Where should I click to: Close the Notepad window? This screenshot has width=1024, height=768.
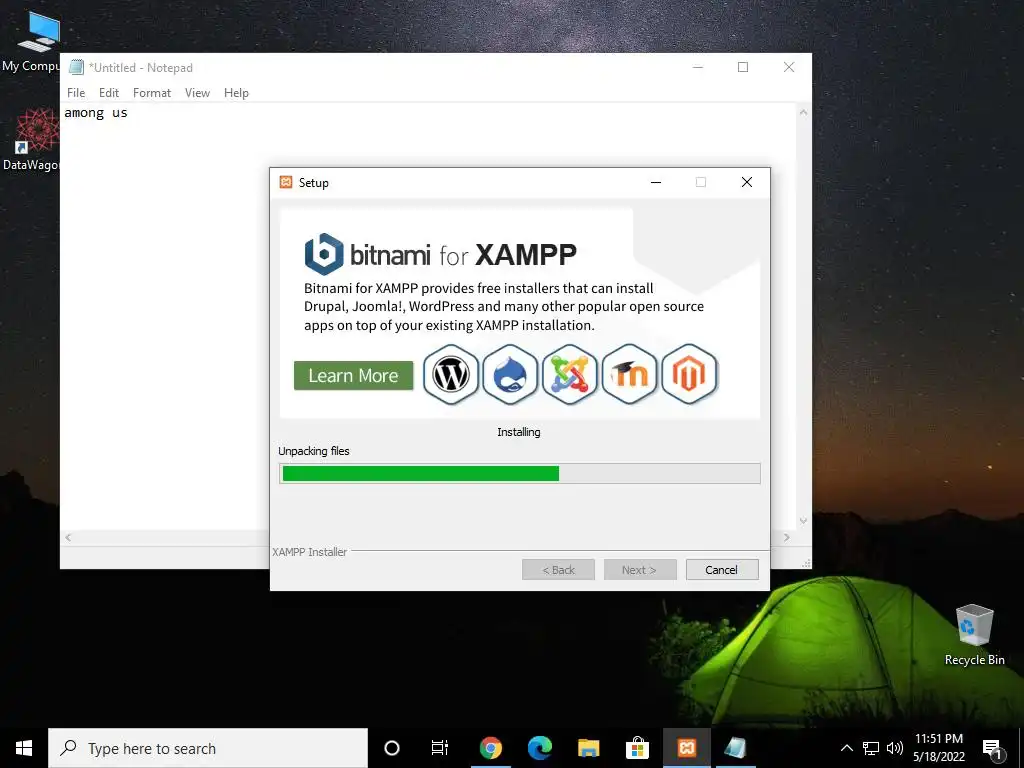point(789,67)
